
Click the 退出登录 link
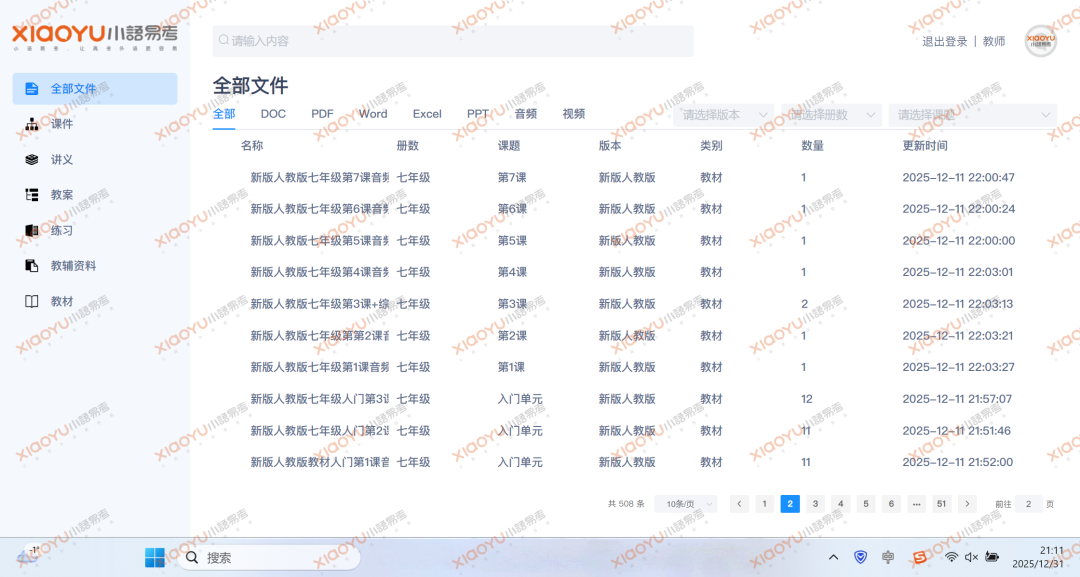944,42
